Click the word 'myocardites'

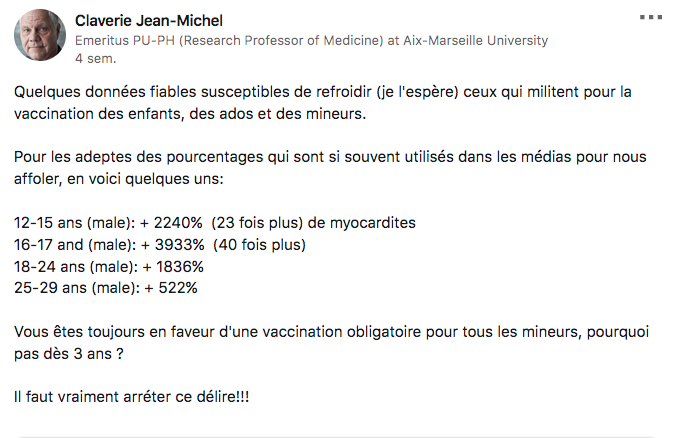373,223
